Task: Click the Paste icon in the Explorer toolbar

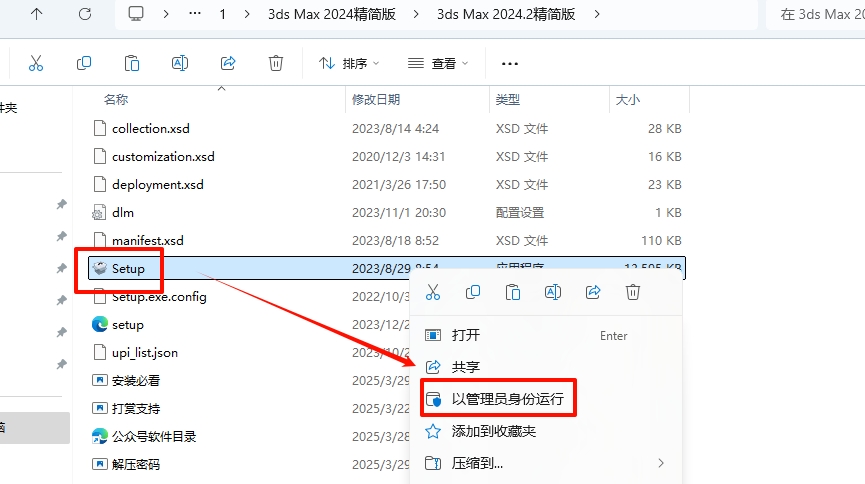Action: (132, 63)
